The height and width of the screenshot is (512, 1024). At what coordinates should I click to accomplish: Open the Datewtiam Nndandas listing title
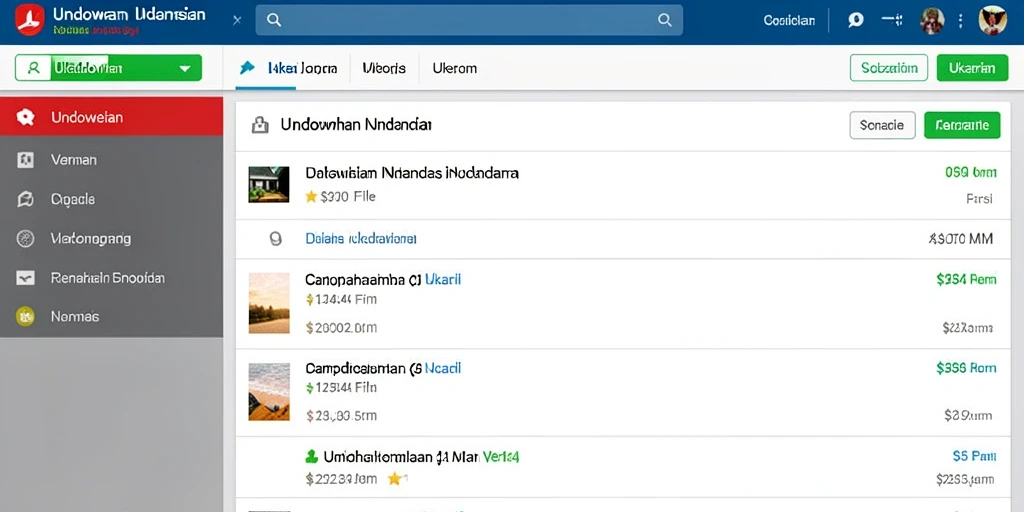click(412, 174)
